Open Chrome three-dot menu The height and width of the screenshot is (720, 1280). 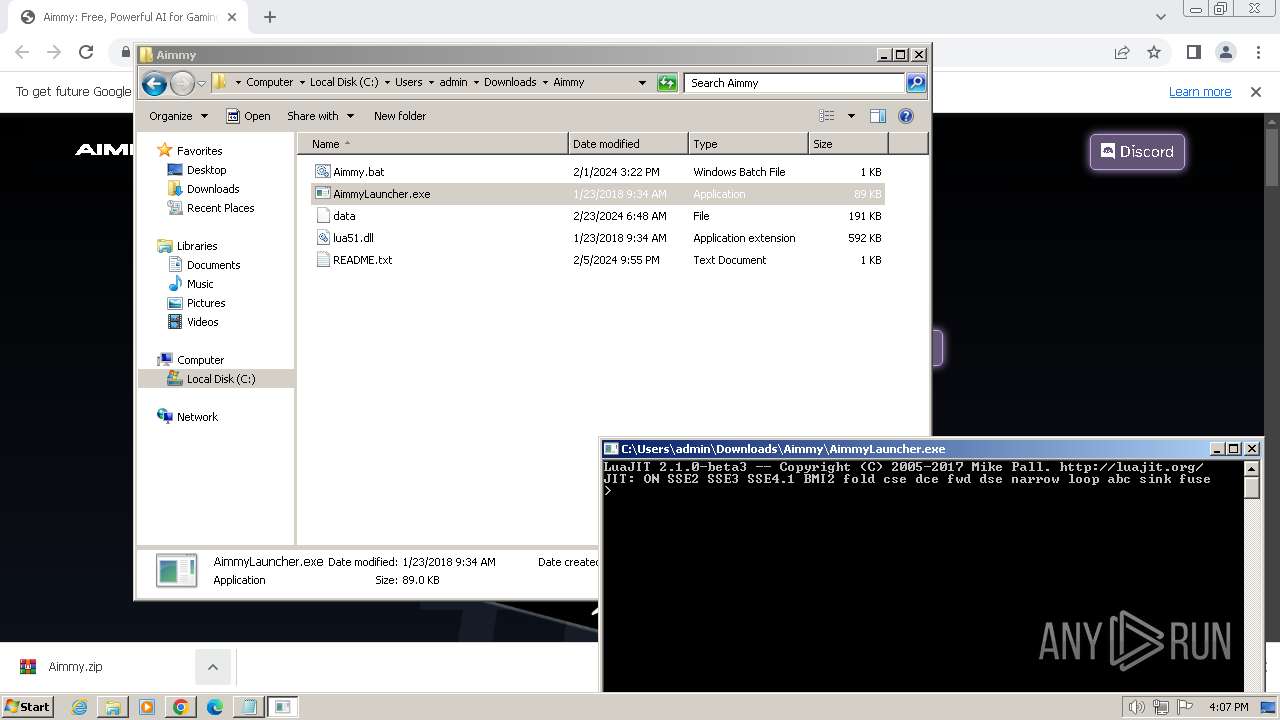pyautogui.click(x=1258, y=52)
